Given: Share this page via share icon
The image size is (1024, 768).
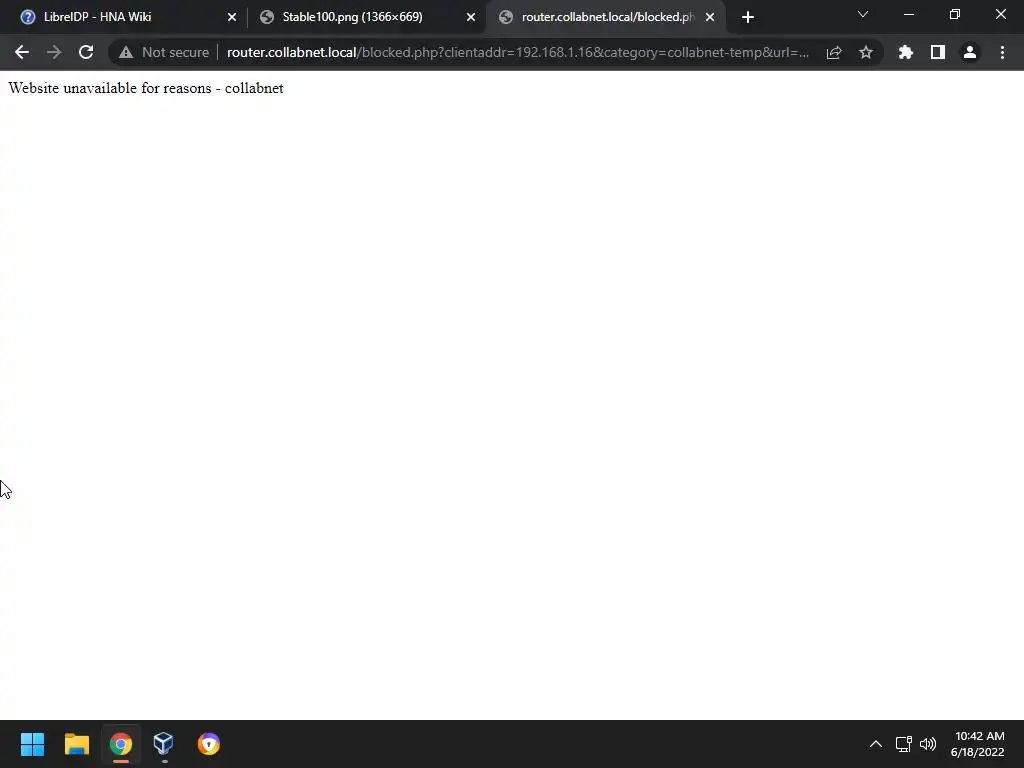Looking at the screenshot, I should (x=834, y=52).
